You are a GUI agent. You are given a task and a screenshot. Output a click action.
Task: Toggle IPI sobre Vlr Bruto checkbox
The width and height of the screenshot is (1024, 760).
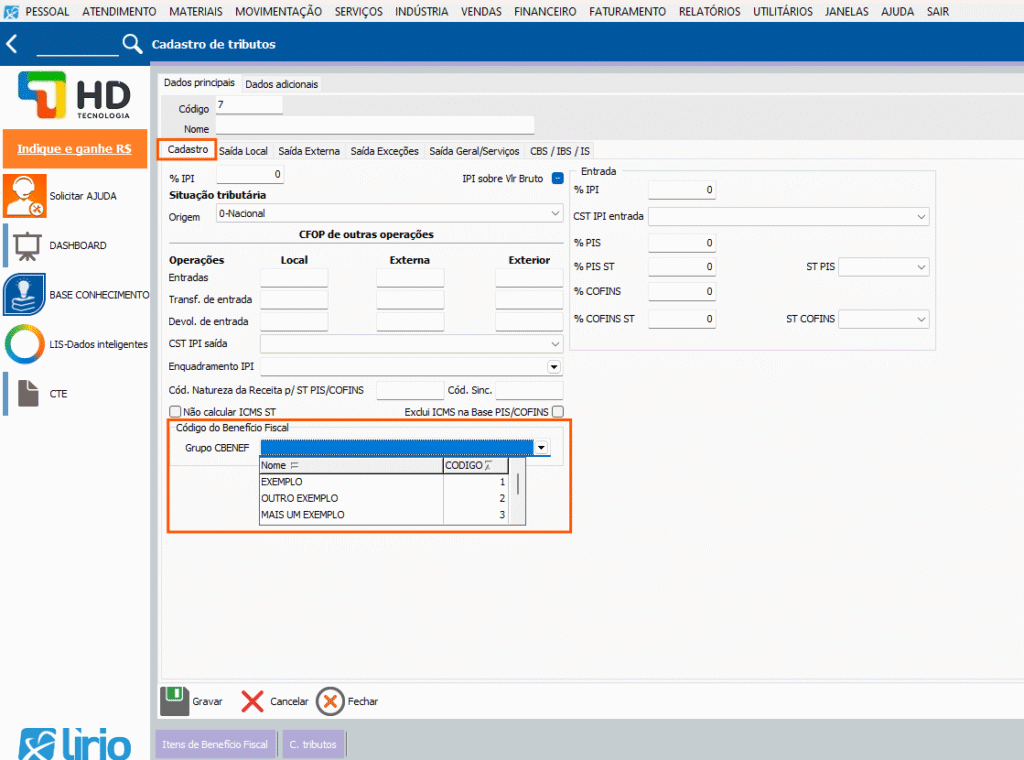click(558, 178)
